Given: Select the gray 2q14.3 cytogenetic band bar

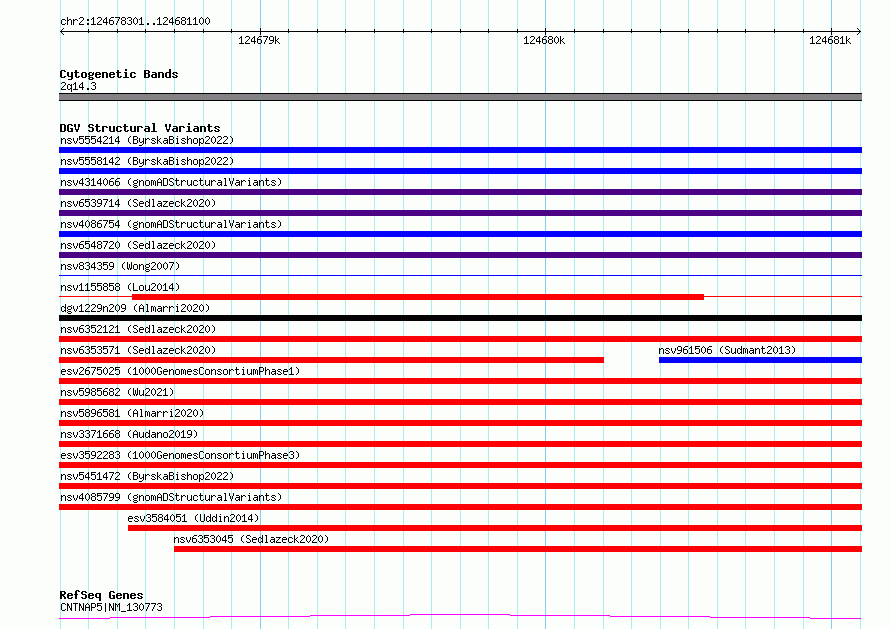Looking at the screenshot, I should [x=460, y=97].
